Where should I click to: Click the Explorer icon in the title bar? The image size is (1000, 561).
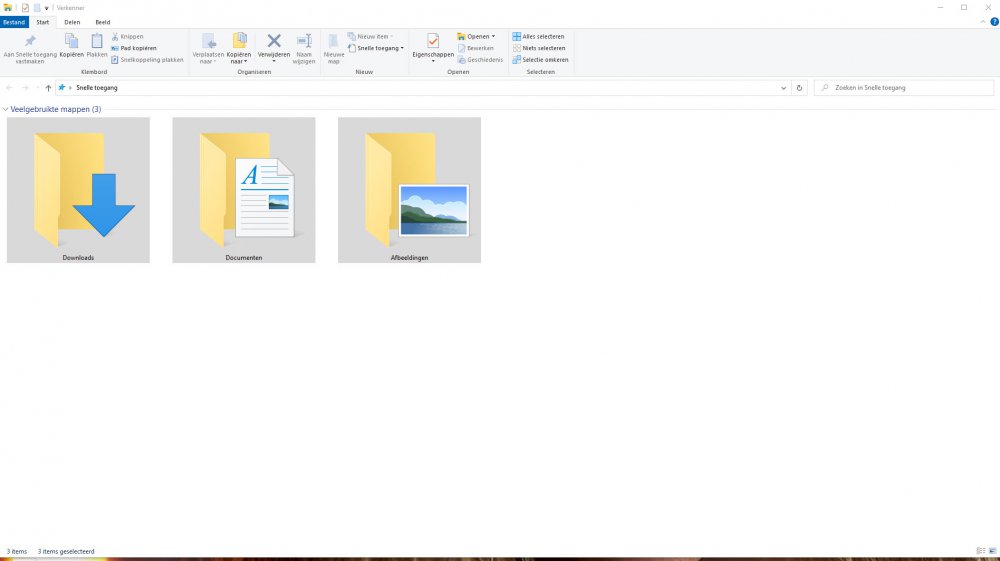coord(8,8)
